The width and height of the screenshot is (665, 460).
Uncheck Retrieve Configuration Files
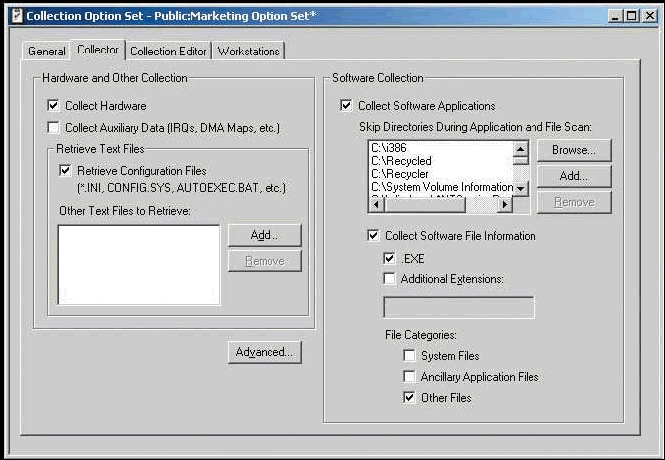tap(65, 170)
